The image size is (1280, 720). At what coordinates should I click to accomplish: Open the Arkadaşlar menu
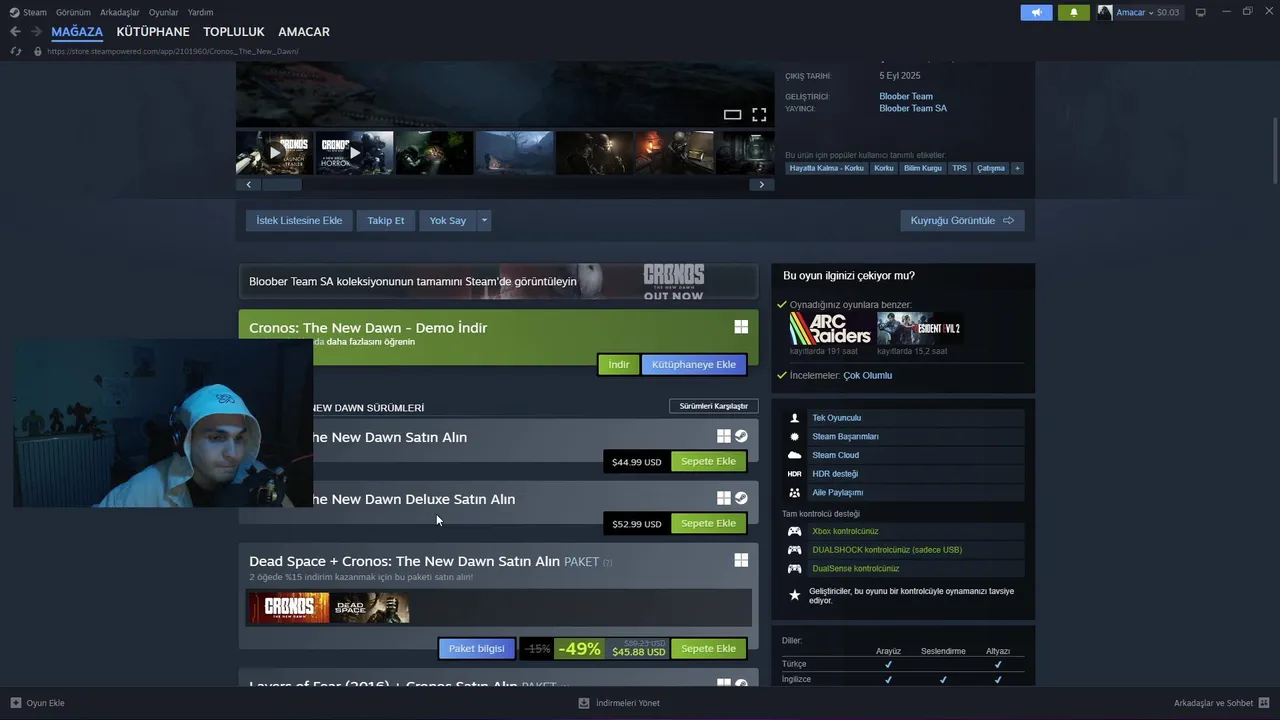coord(120,12)
